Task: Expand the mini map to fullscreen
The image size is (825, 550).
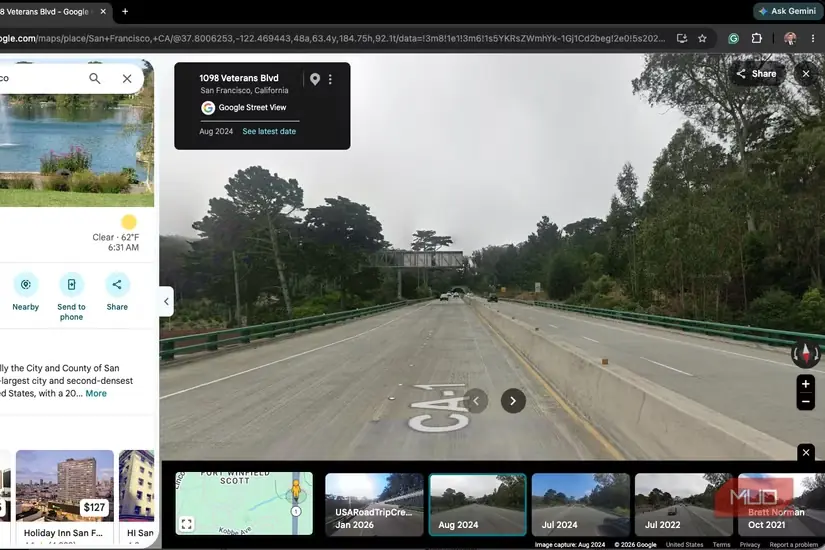Action: tap(186, 524)
